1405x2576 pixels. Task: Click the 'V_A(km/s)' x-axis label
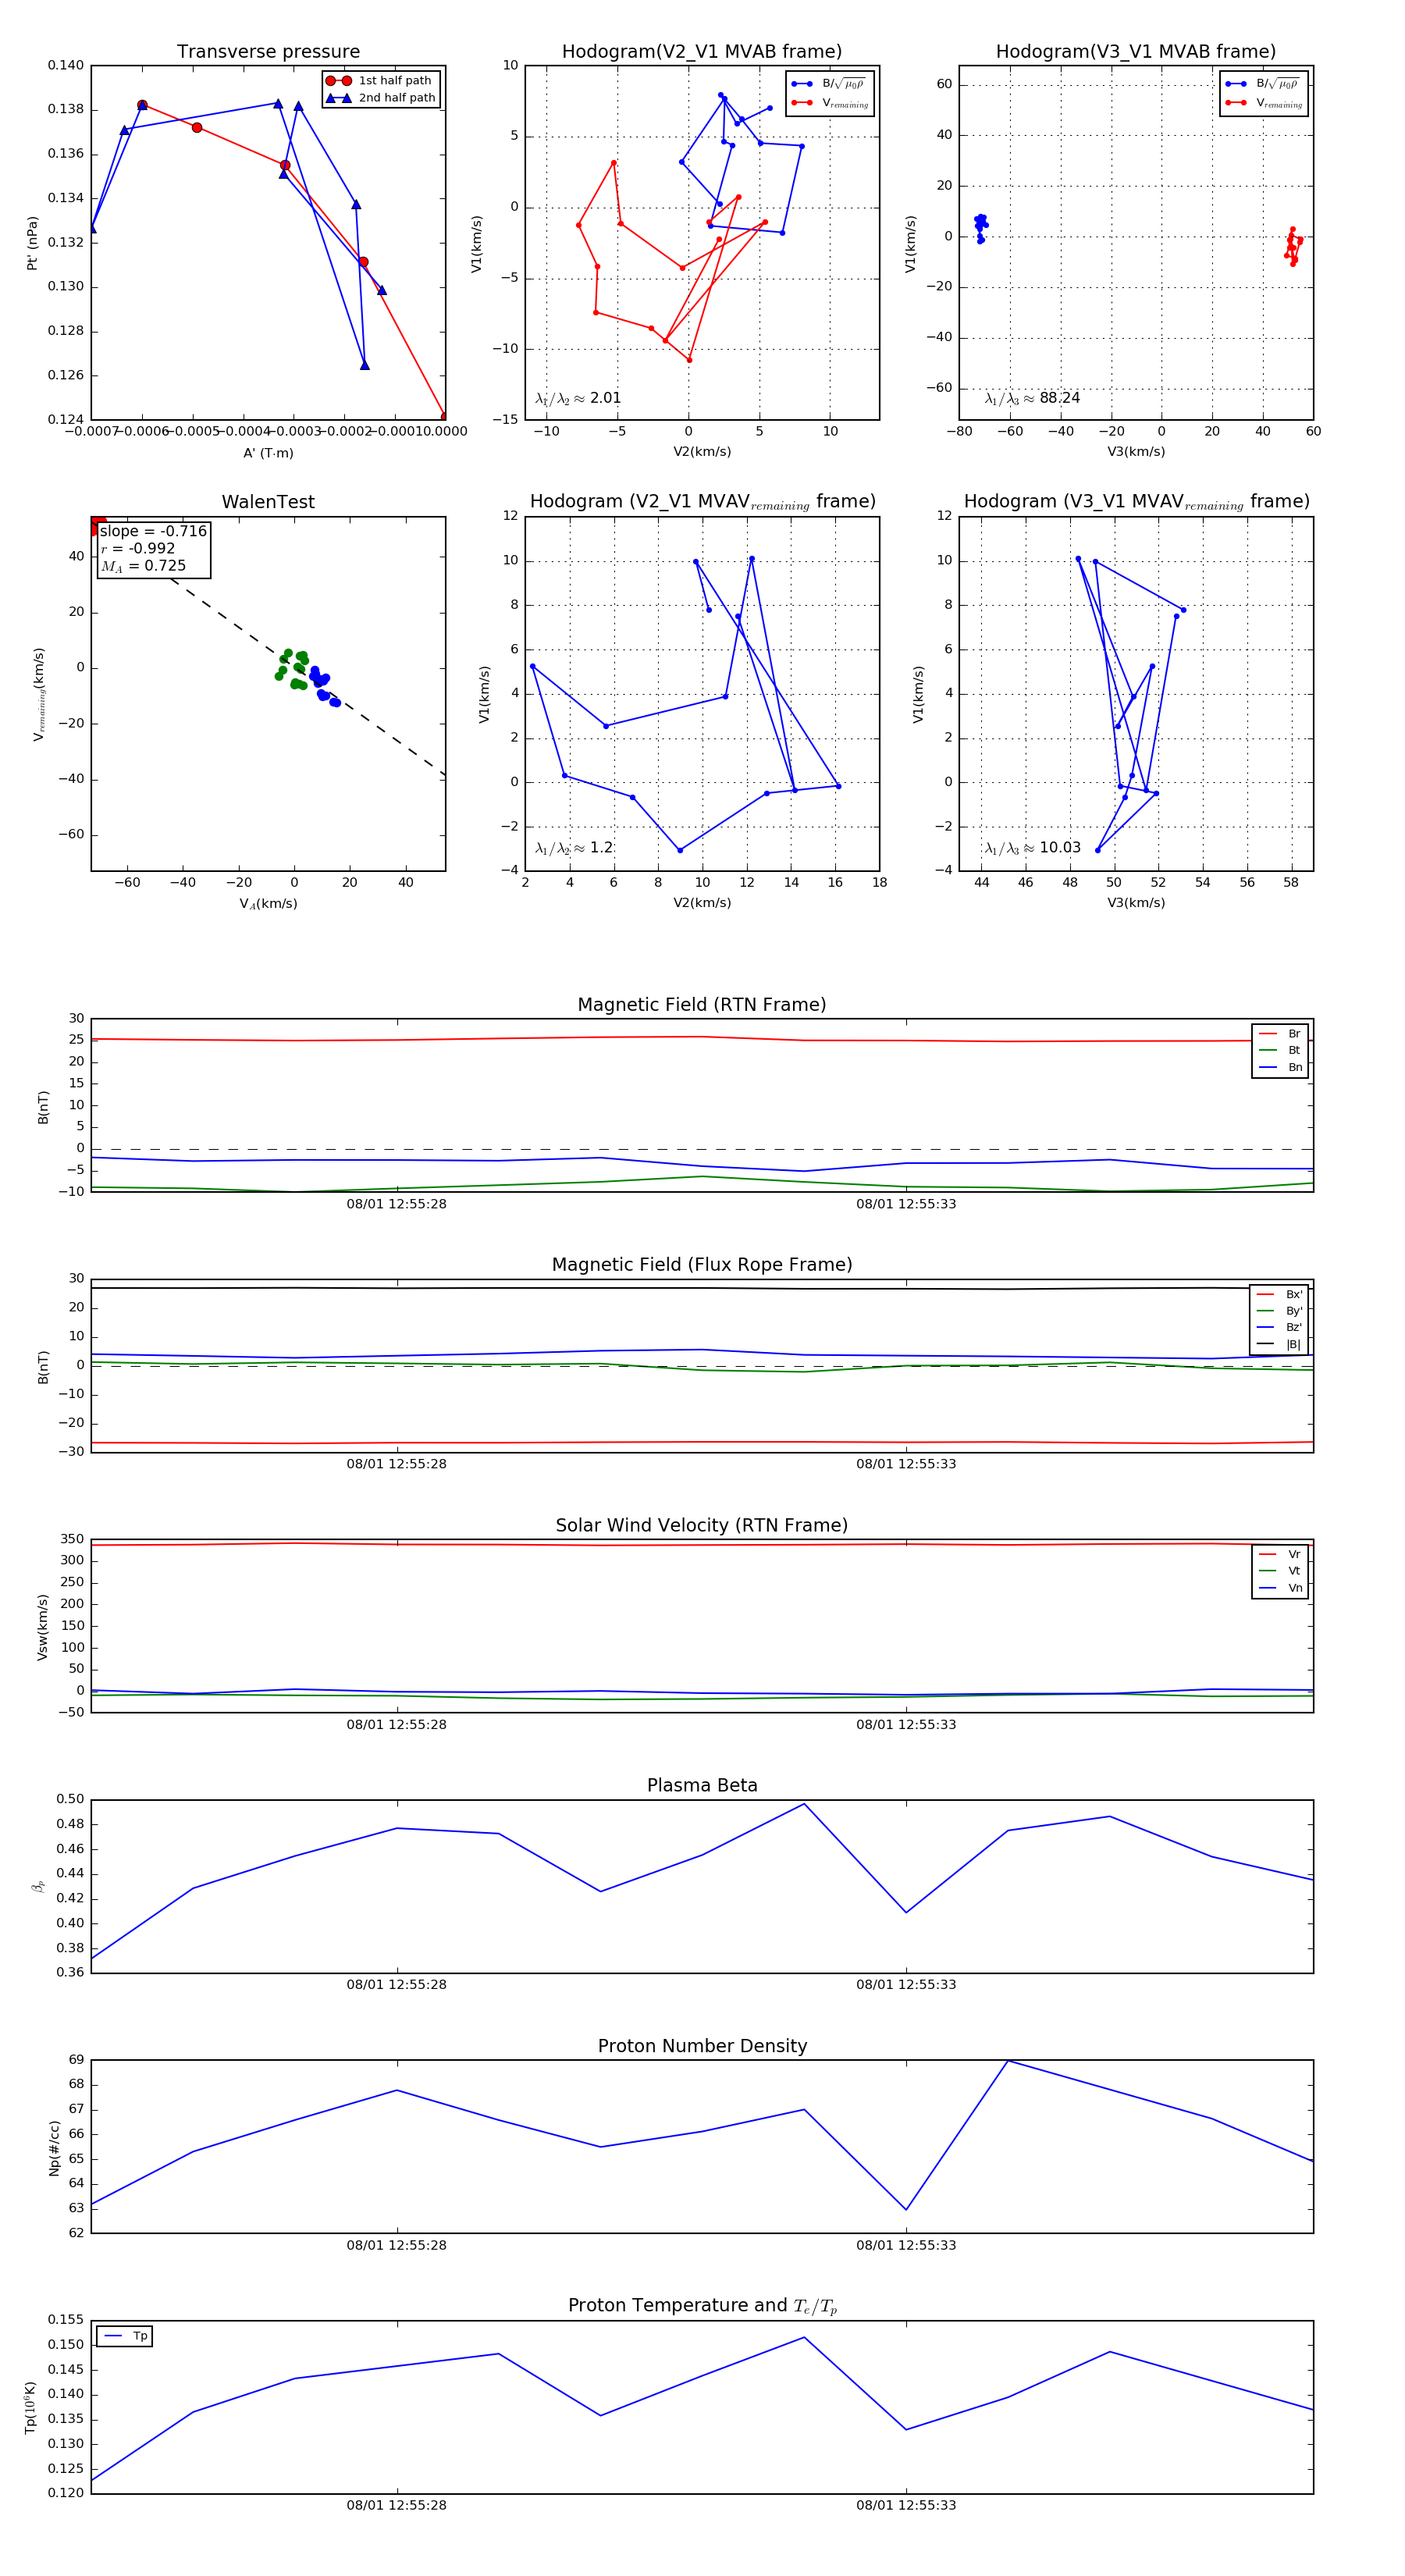tap(268, 904)
